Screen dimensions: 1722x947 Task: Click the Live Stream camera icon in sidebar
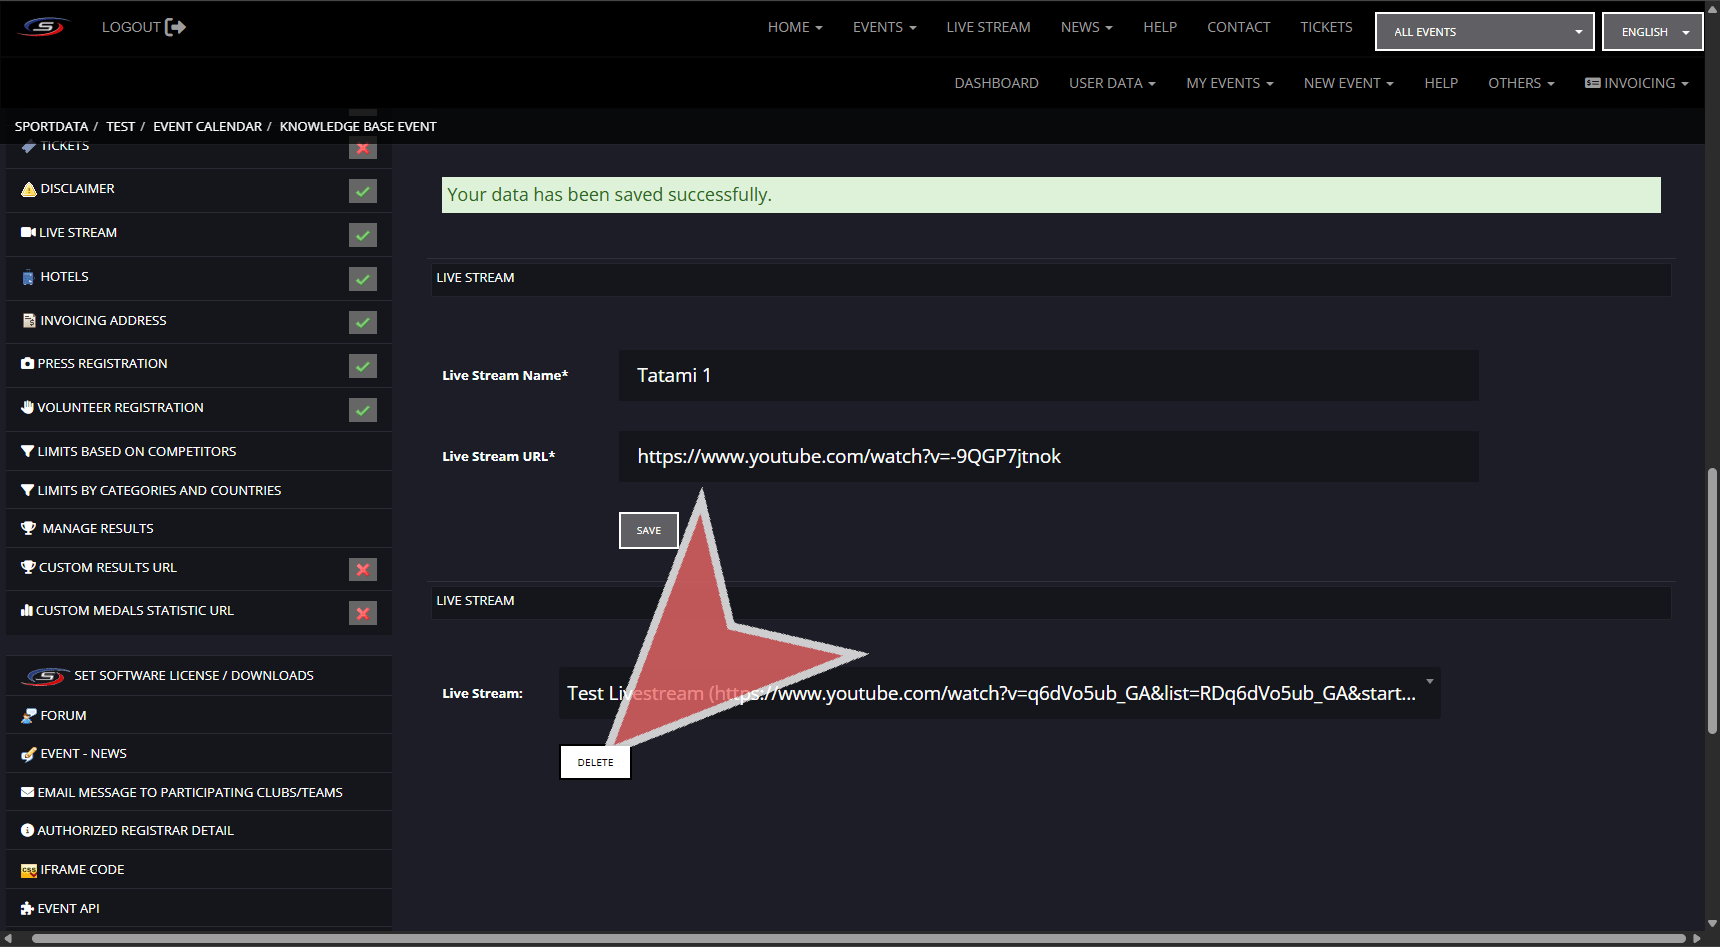point(28,232)
